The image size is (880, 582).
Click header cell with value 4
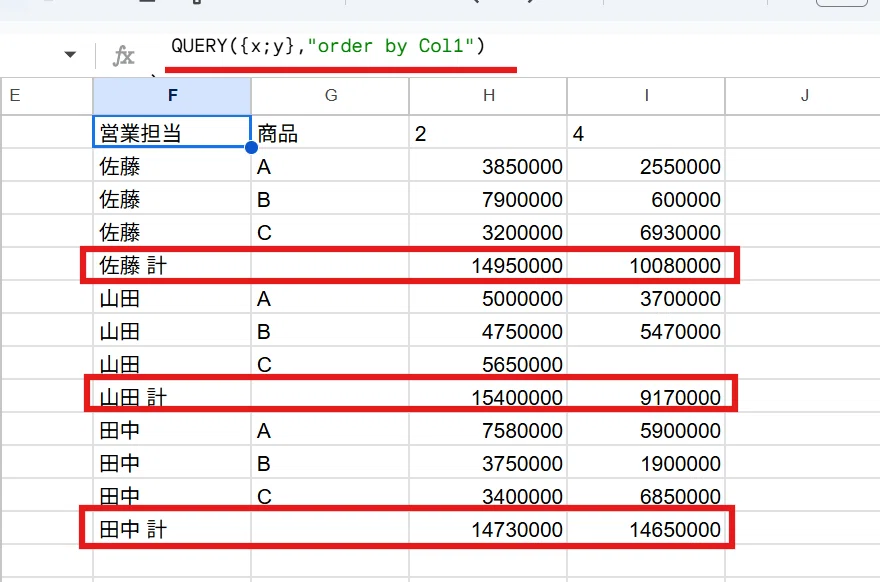click(646, 132)
